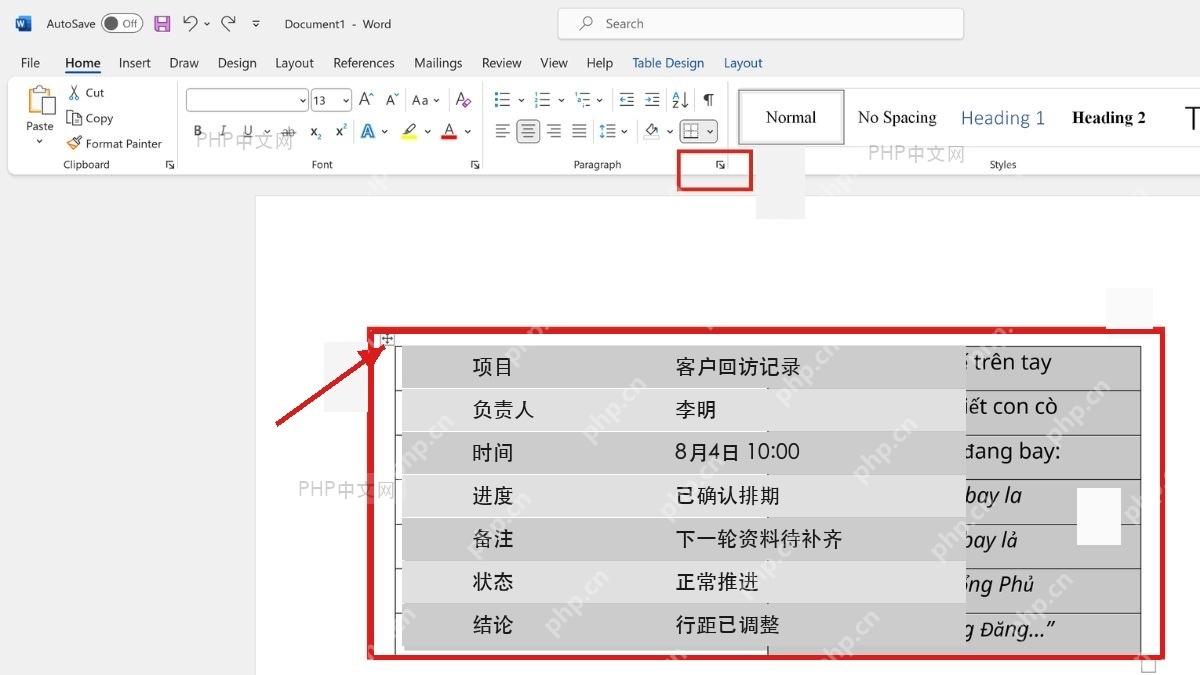Apply the Heading 1 style

coord(1003,117)
